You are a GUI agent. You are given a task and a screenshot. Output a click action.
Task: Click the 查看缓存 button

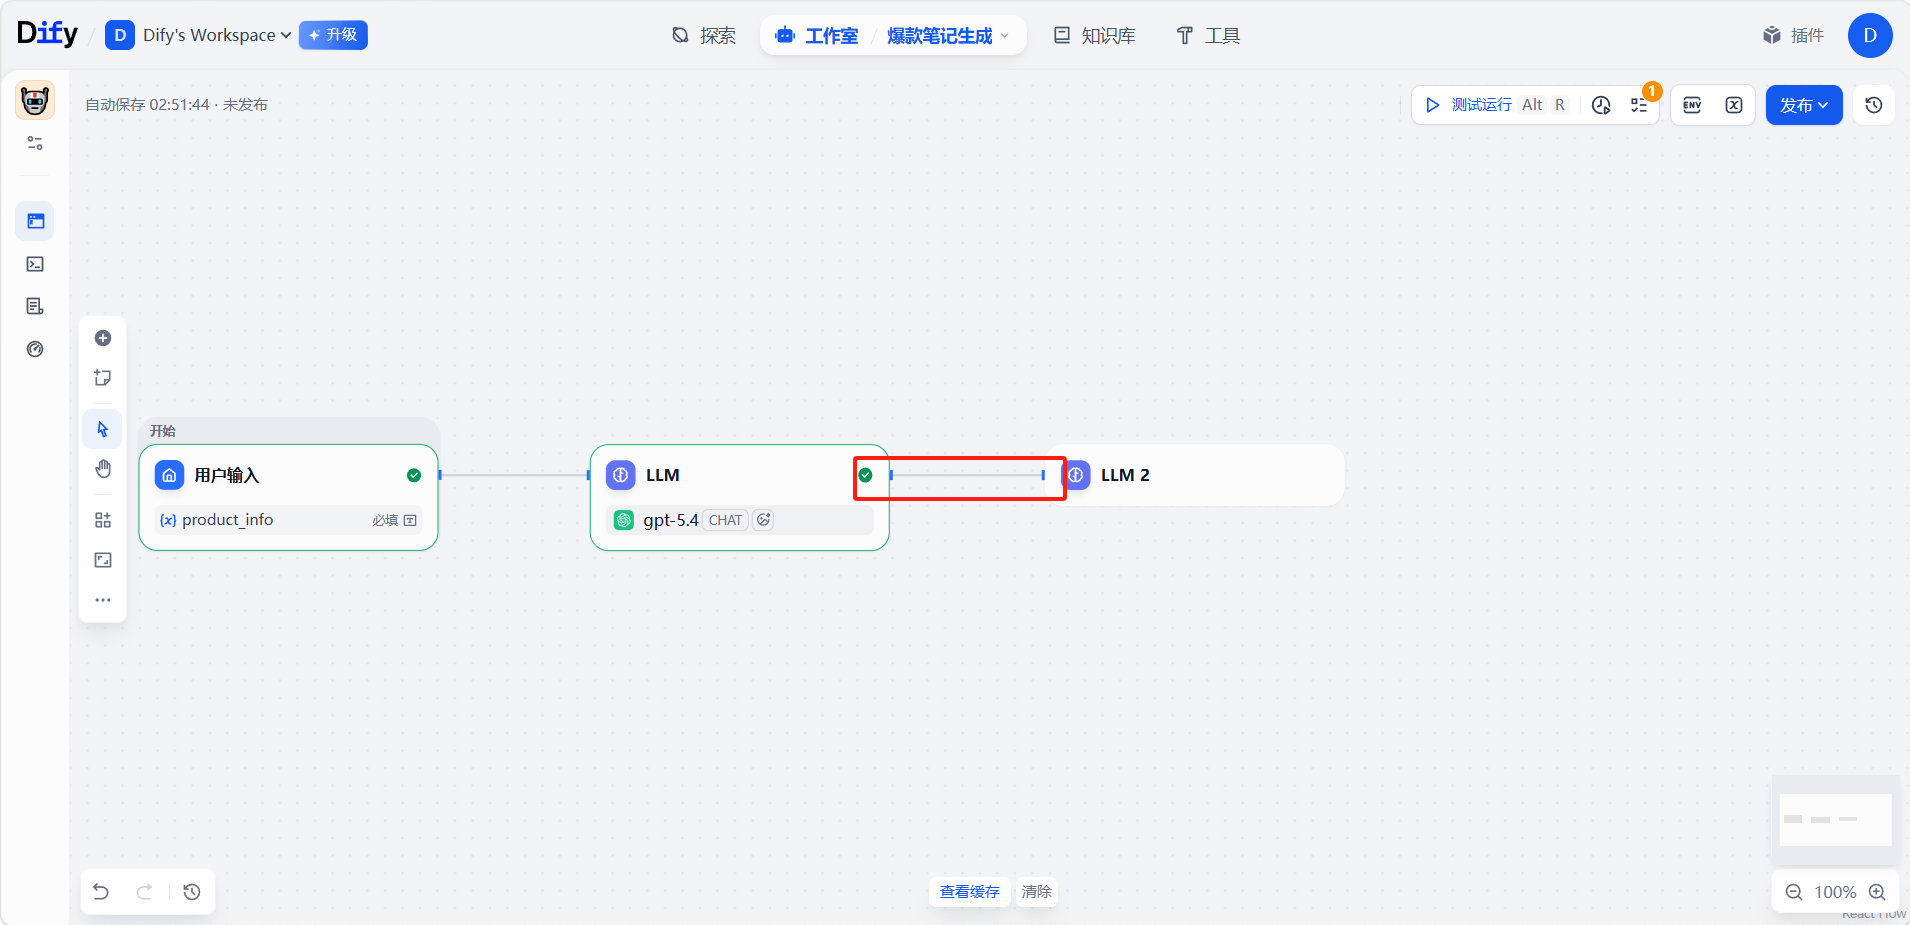tap(969, 892)
